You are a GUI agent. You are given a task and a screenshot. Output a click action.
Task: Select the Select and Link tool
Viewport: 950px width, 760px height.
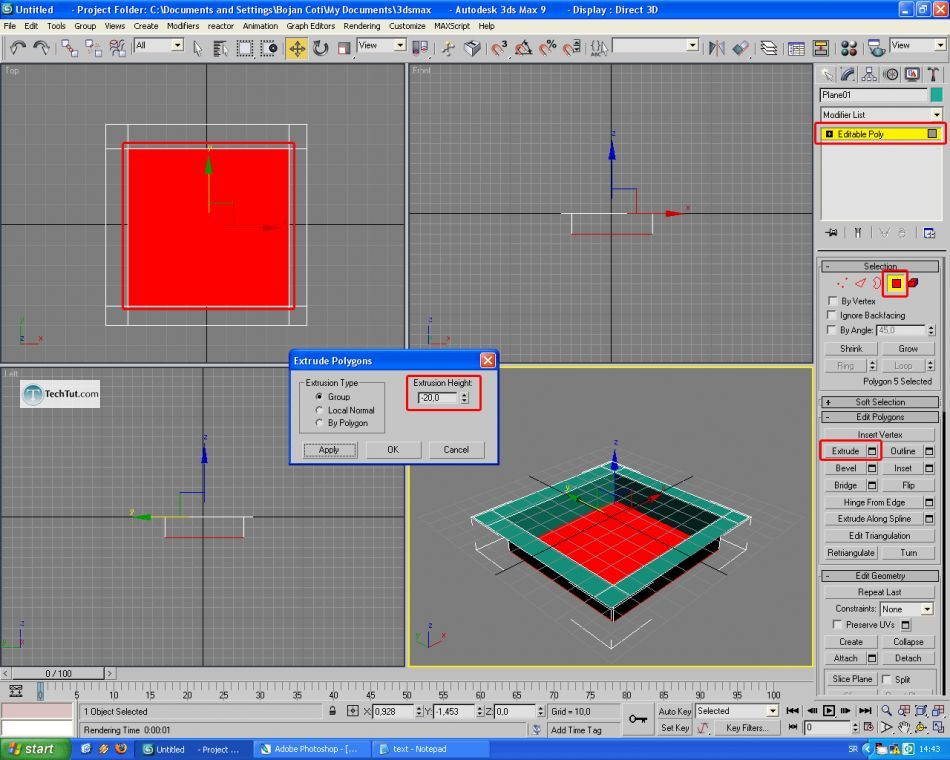click(x=69, y=48)
